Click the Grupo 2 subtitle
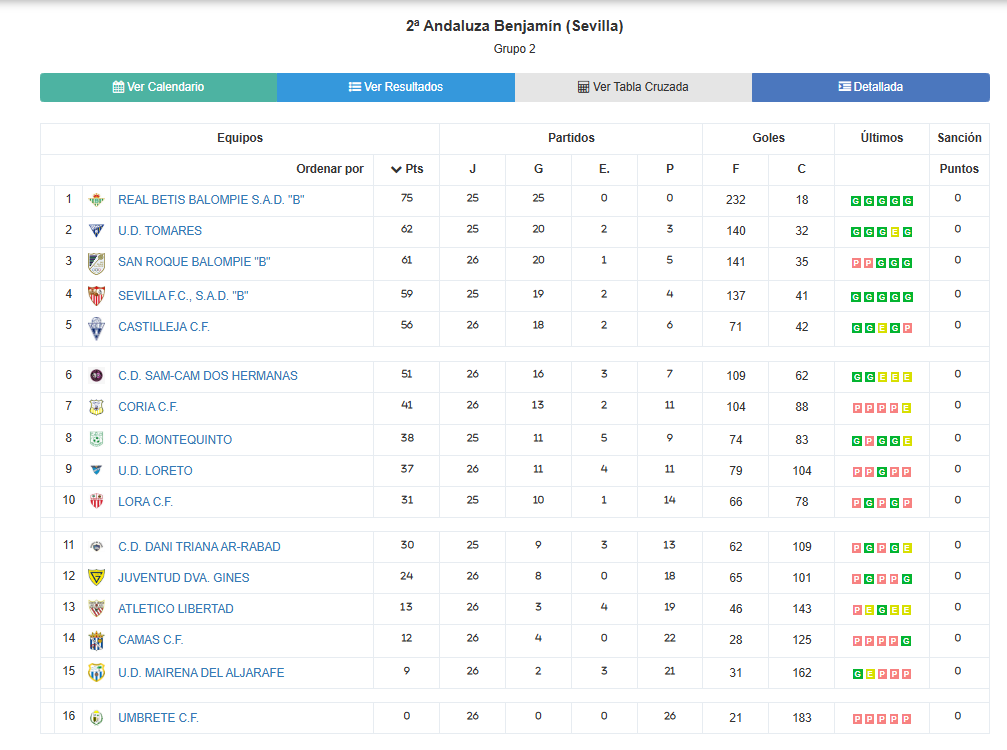This screenshot has width=1007, height=750. (x=514, y=49)
